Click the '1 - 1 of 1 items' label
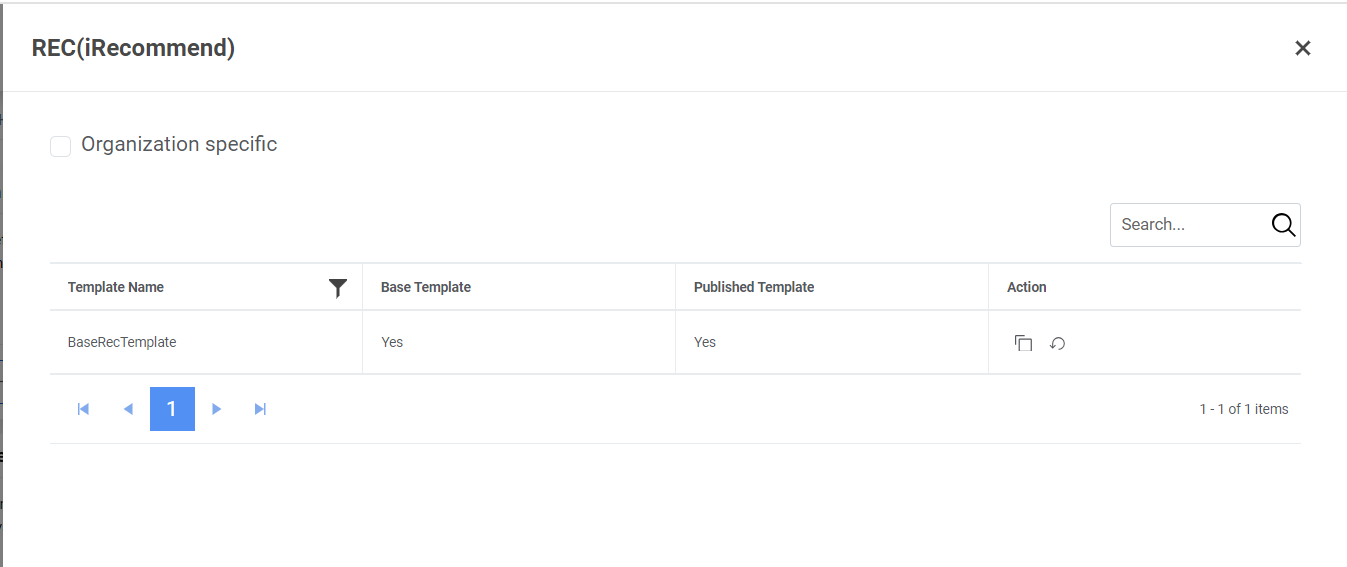1347x567 pixels. pos(1243,409)
